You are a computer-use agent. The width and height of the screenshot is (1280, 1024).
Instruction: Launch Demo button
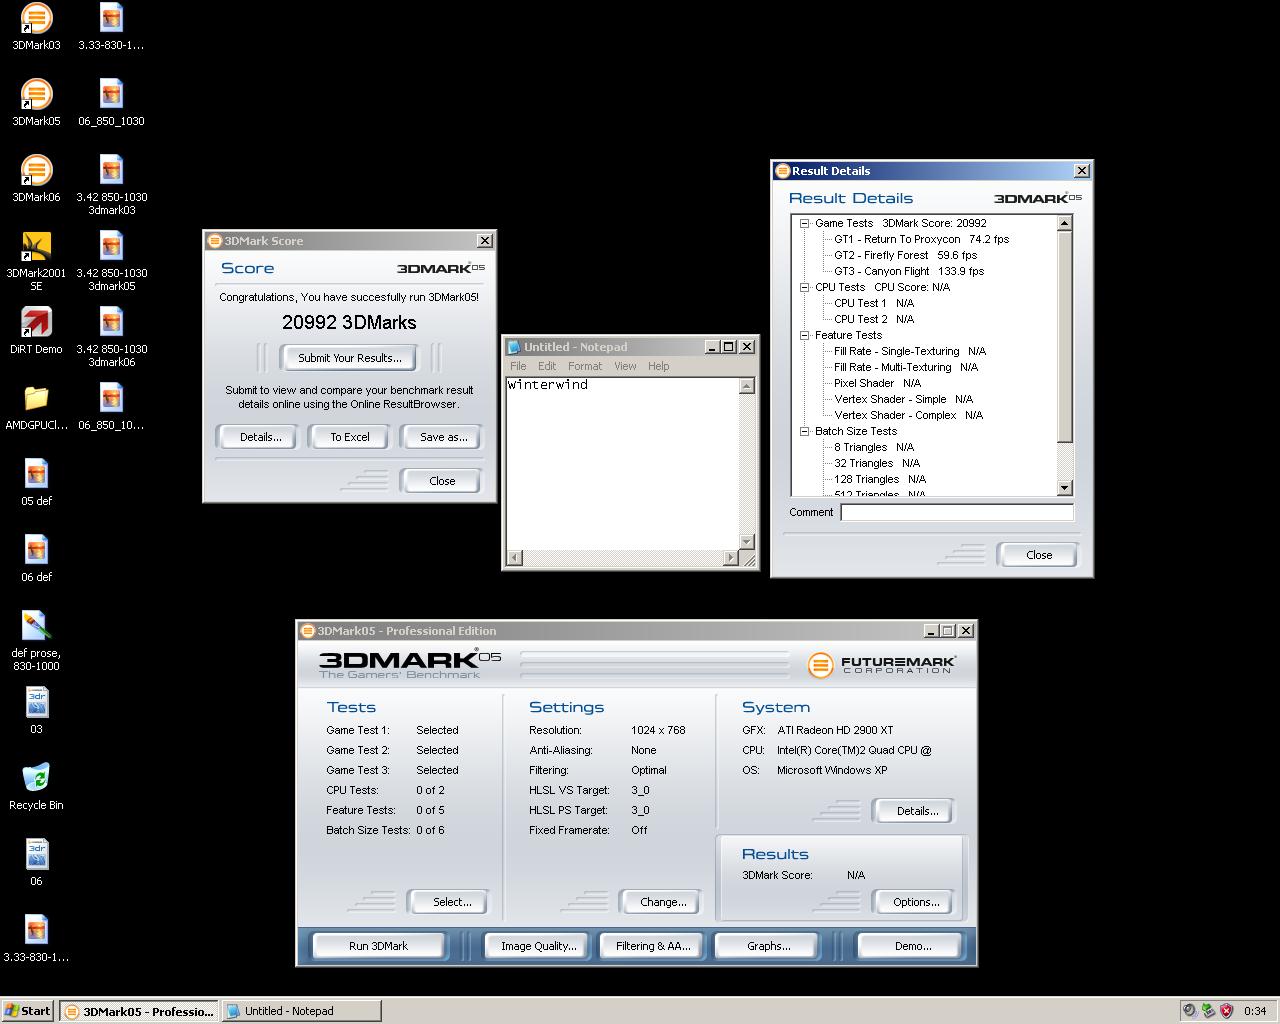tap(912, 946)
